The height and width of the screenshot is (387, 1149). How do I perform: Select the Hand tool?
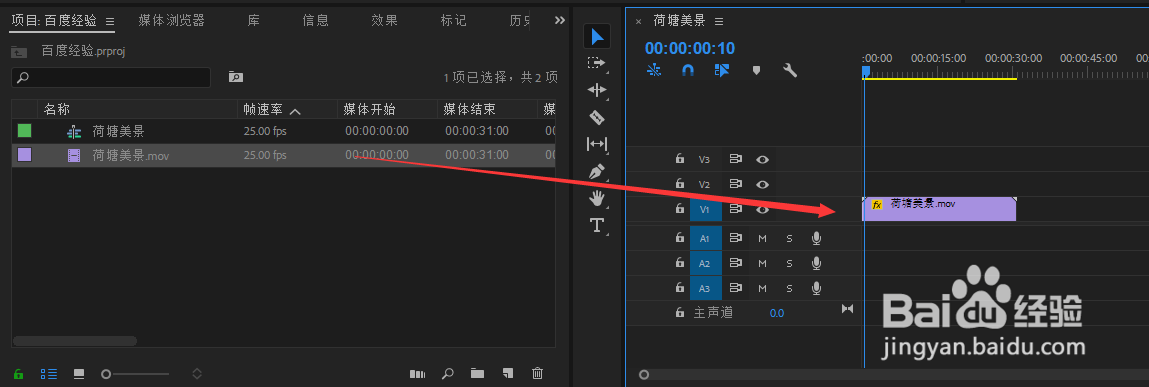[597, 198]
